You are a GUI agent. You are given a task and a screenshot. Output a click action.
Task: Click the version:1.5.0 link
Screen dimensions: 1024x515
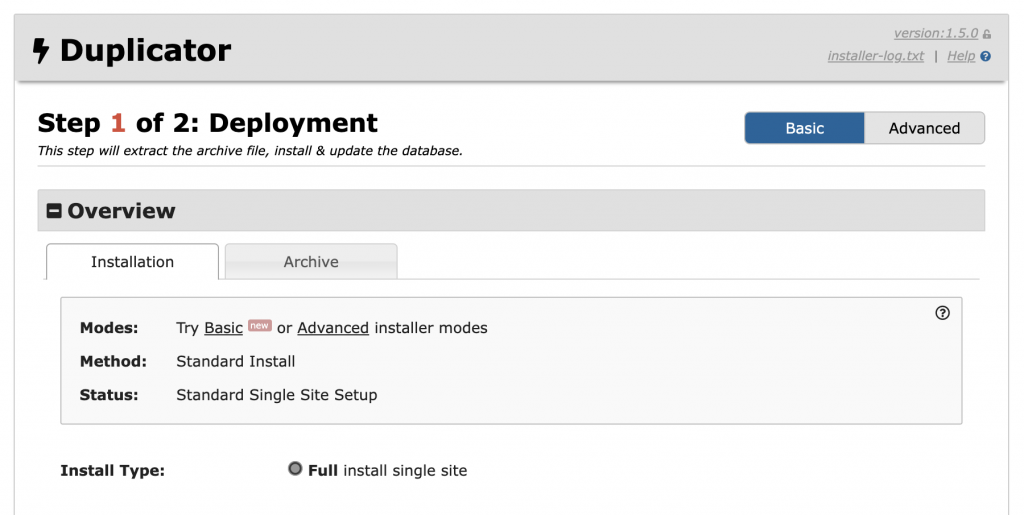936,33
